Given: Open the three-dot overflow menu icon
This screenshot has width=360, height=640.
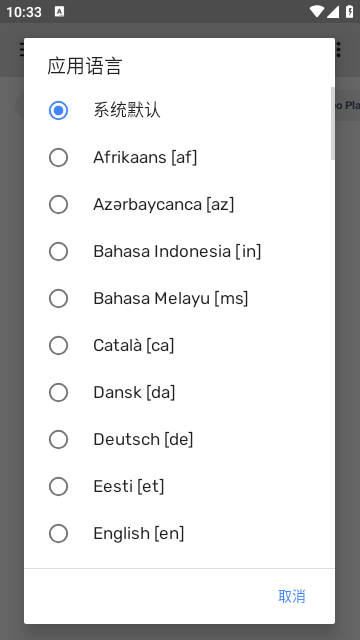Looking at the screenshot, I should point(338,50).
